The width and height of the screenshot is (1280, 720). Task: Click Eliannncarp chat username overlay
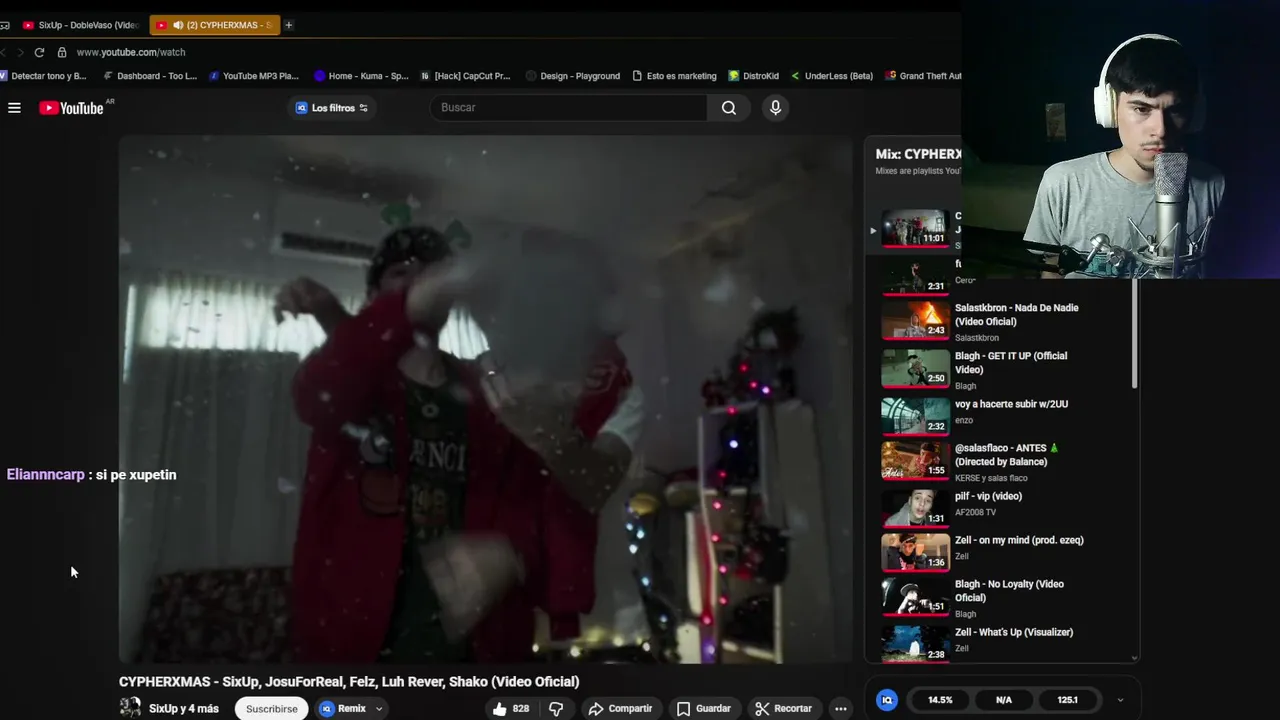coord(46,475)
